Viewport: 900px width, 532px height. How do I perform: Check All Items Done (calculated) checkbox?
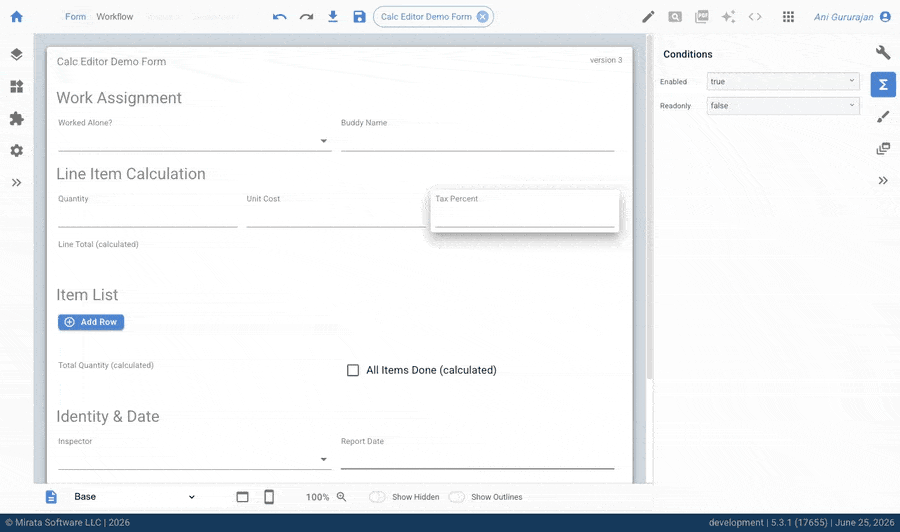point(353,370)
